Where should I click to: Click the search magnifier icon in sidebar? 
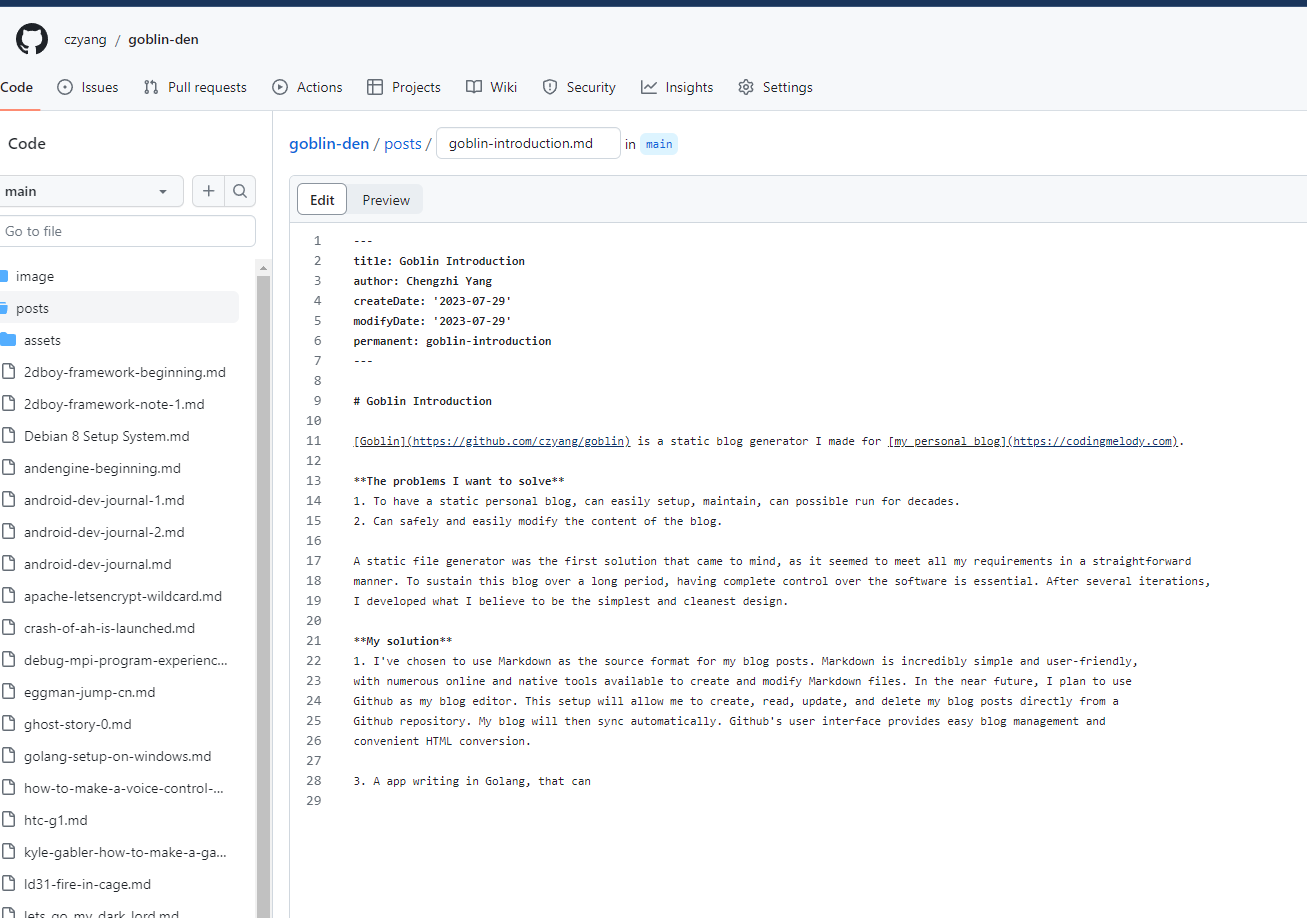pos(240,191)
